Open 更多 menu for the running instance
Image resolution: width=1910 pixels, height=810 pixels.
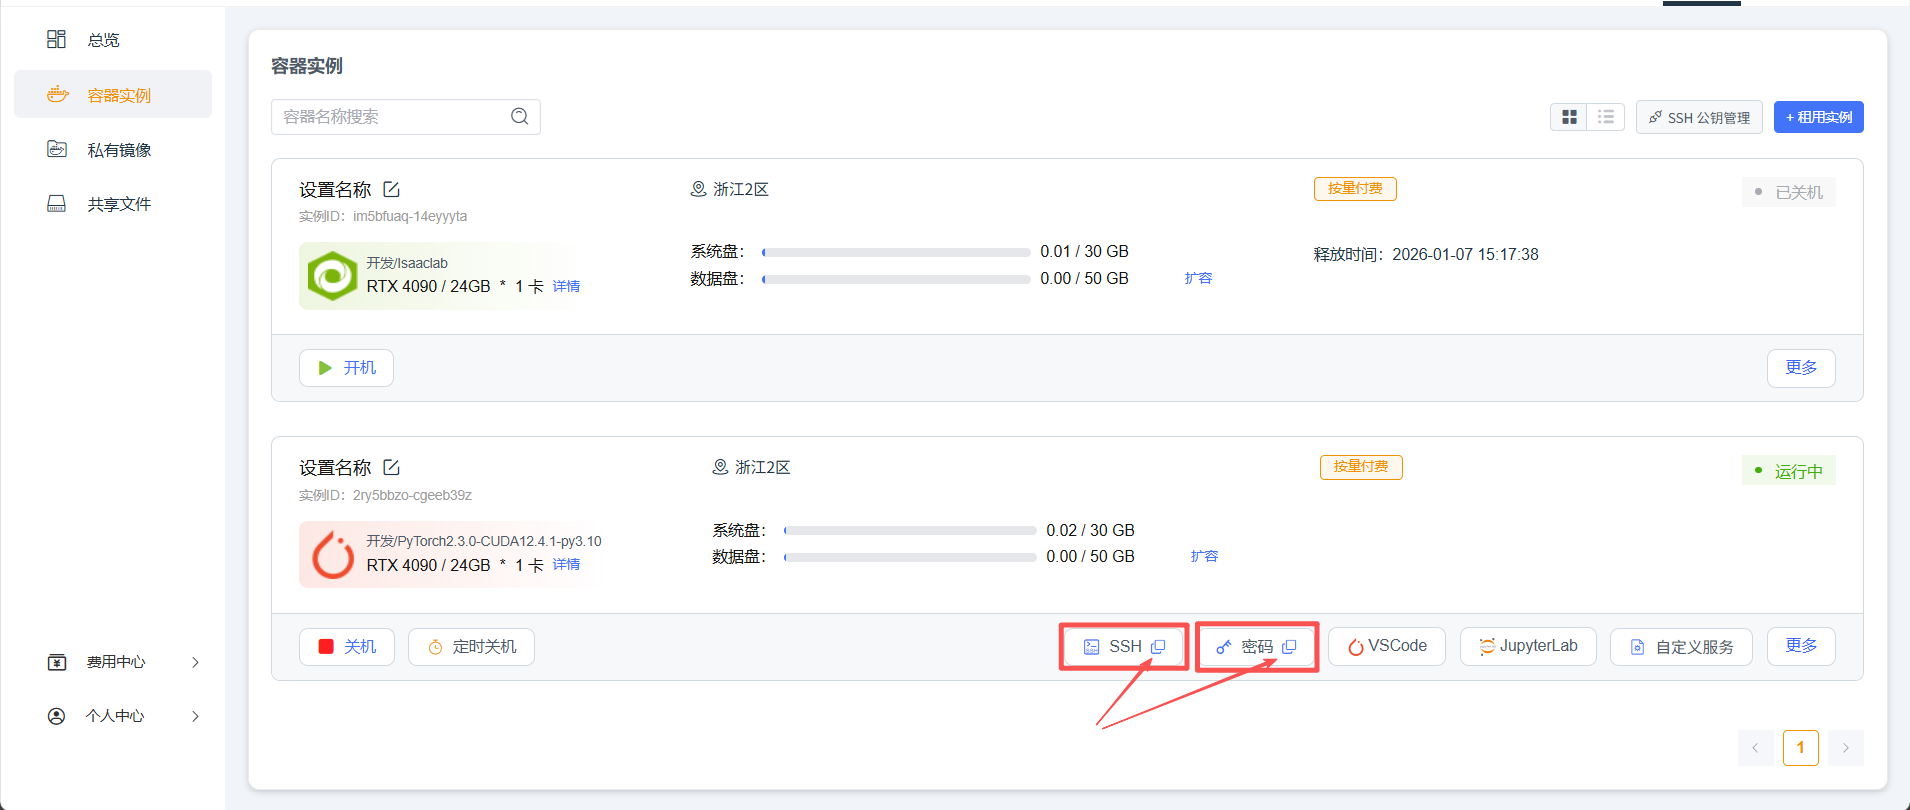[1800, 646]
